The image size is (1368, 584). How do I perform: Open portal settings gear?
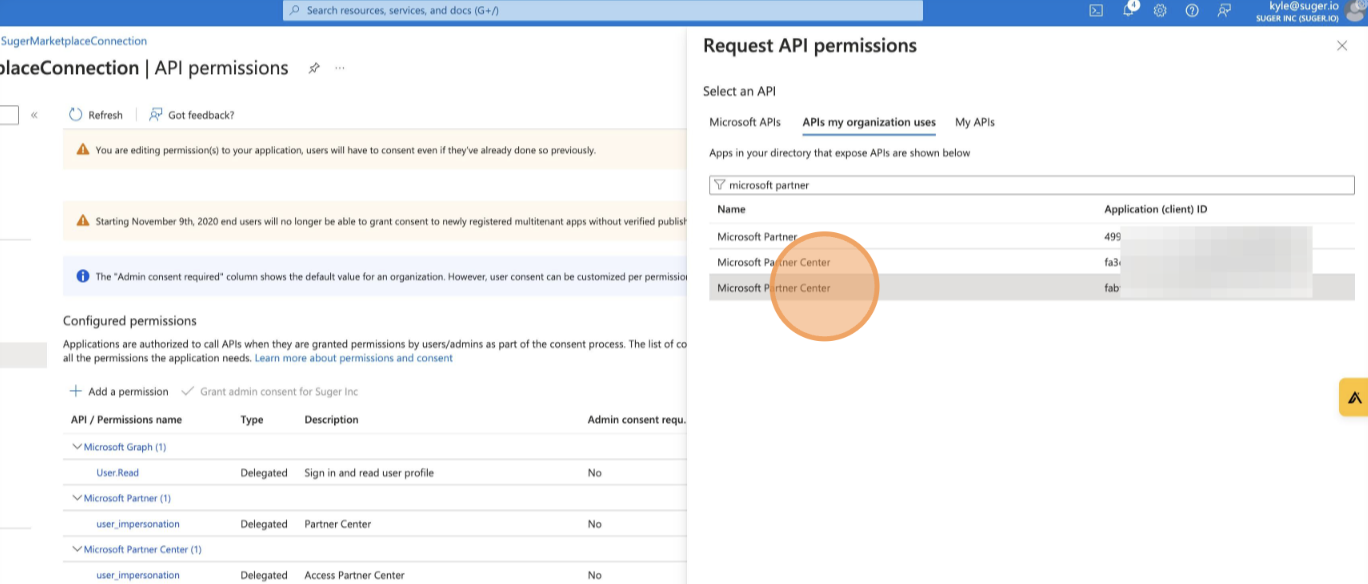(x=1160, y=10)
